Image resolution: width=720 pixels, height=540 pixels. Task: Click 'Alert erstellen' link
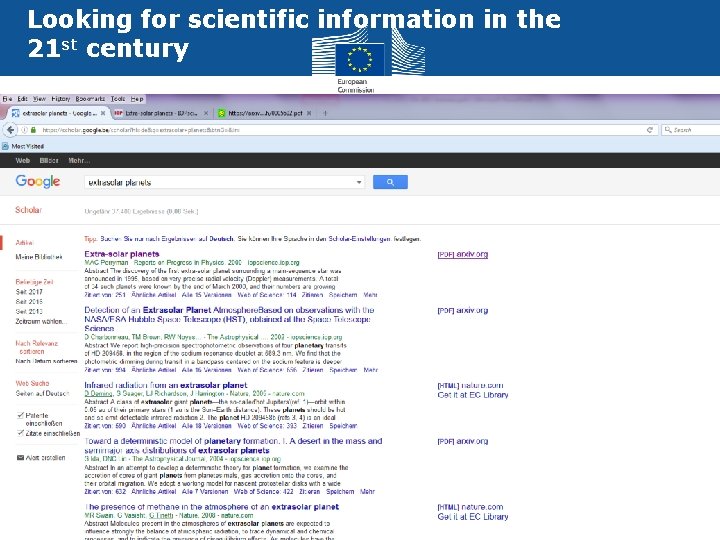click(45, 458)
